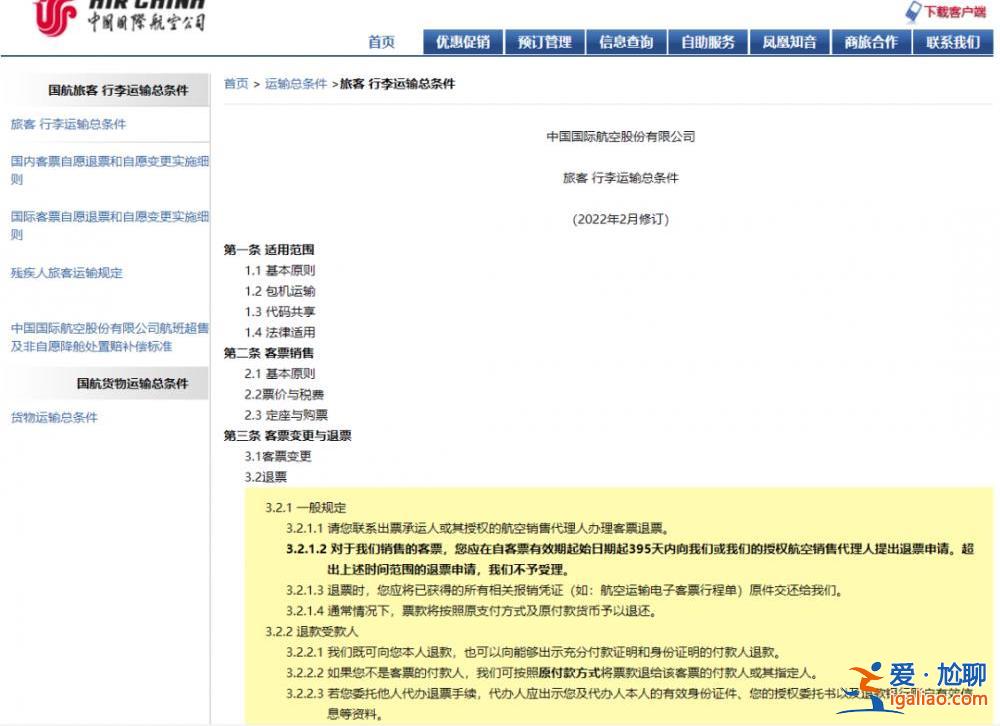Click heading 第二条 客票销售
This screenshot has width=1000, height=726.
[268, 353]
